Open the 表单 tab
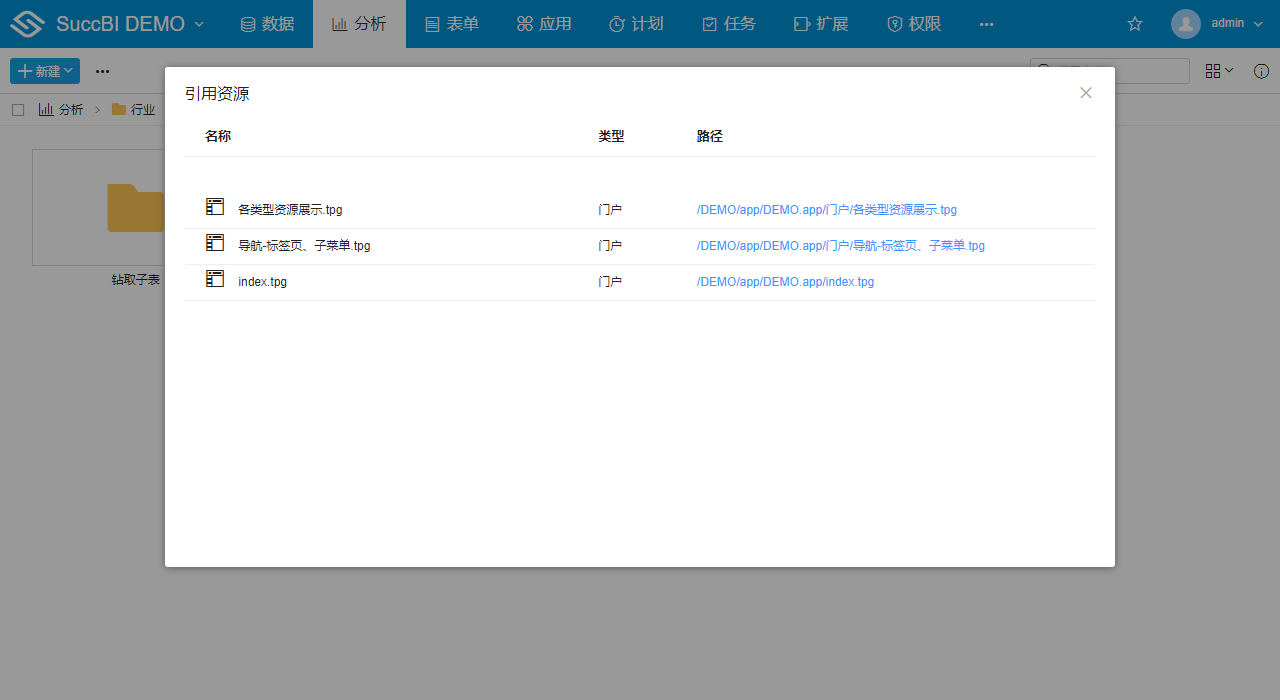The image size is (1280, 700). [x=451, y=24]
